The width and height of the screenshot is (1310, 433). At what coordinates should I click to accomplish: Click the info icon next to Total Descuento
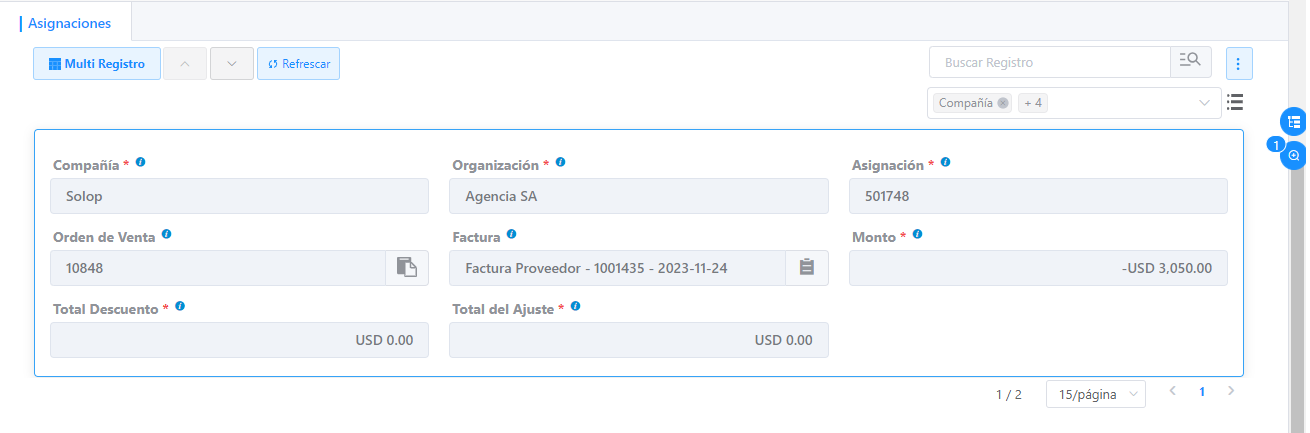click(x=180, y=307)
